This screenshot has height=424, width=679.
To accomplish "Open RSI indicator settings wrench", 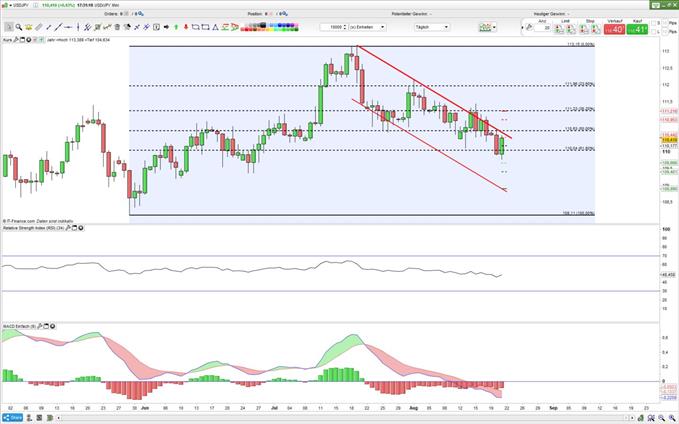I will [68, 228].
